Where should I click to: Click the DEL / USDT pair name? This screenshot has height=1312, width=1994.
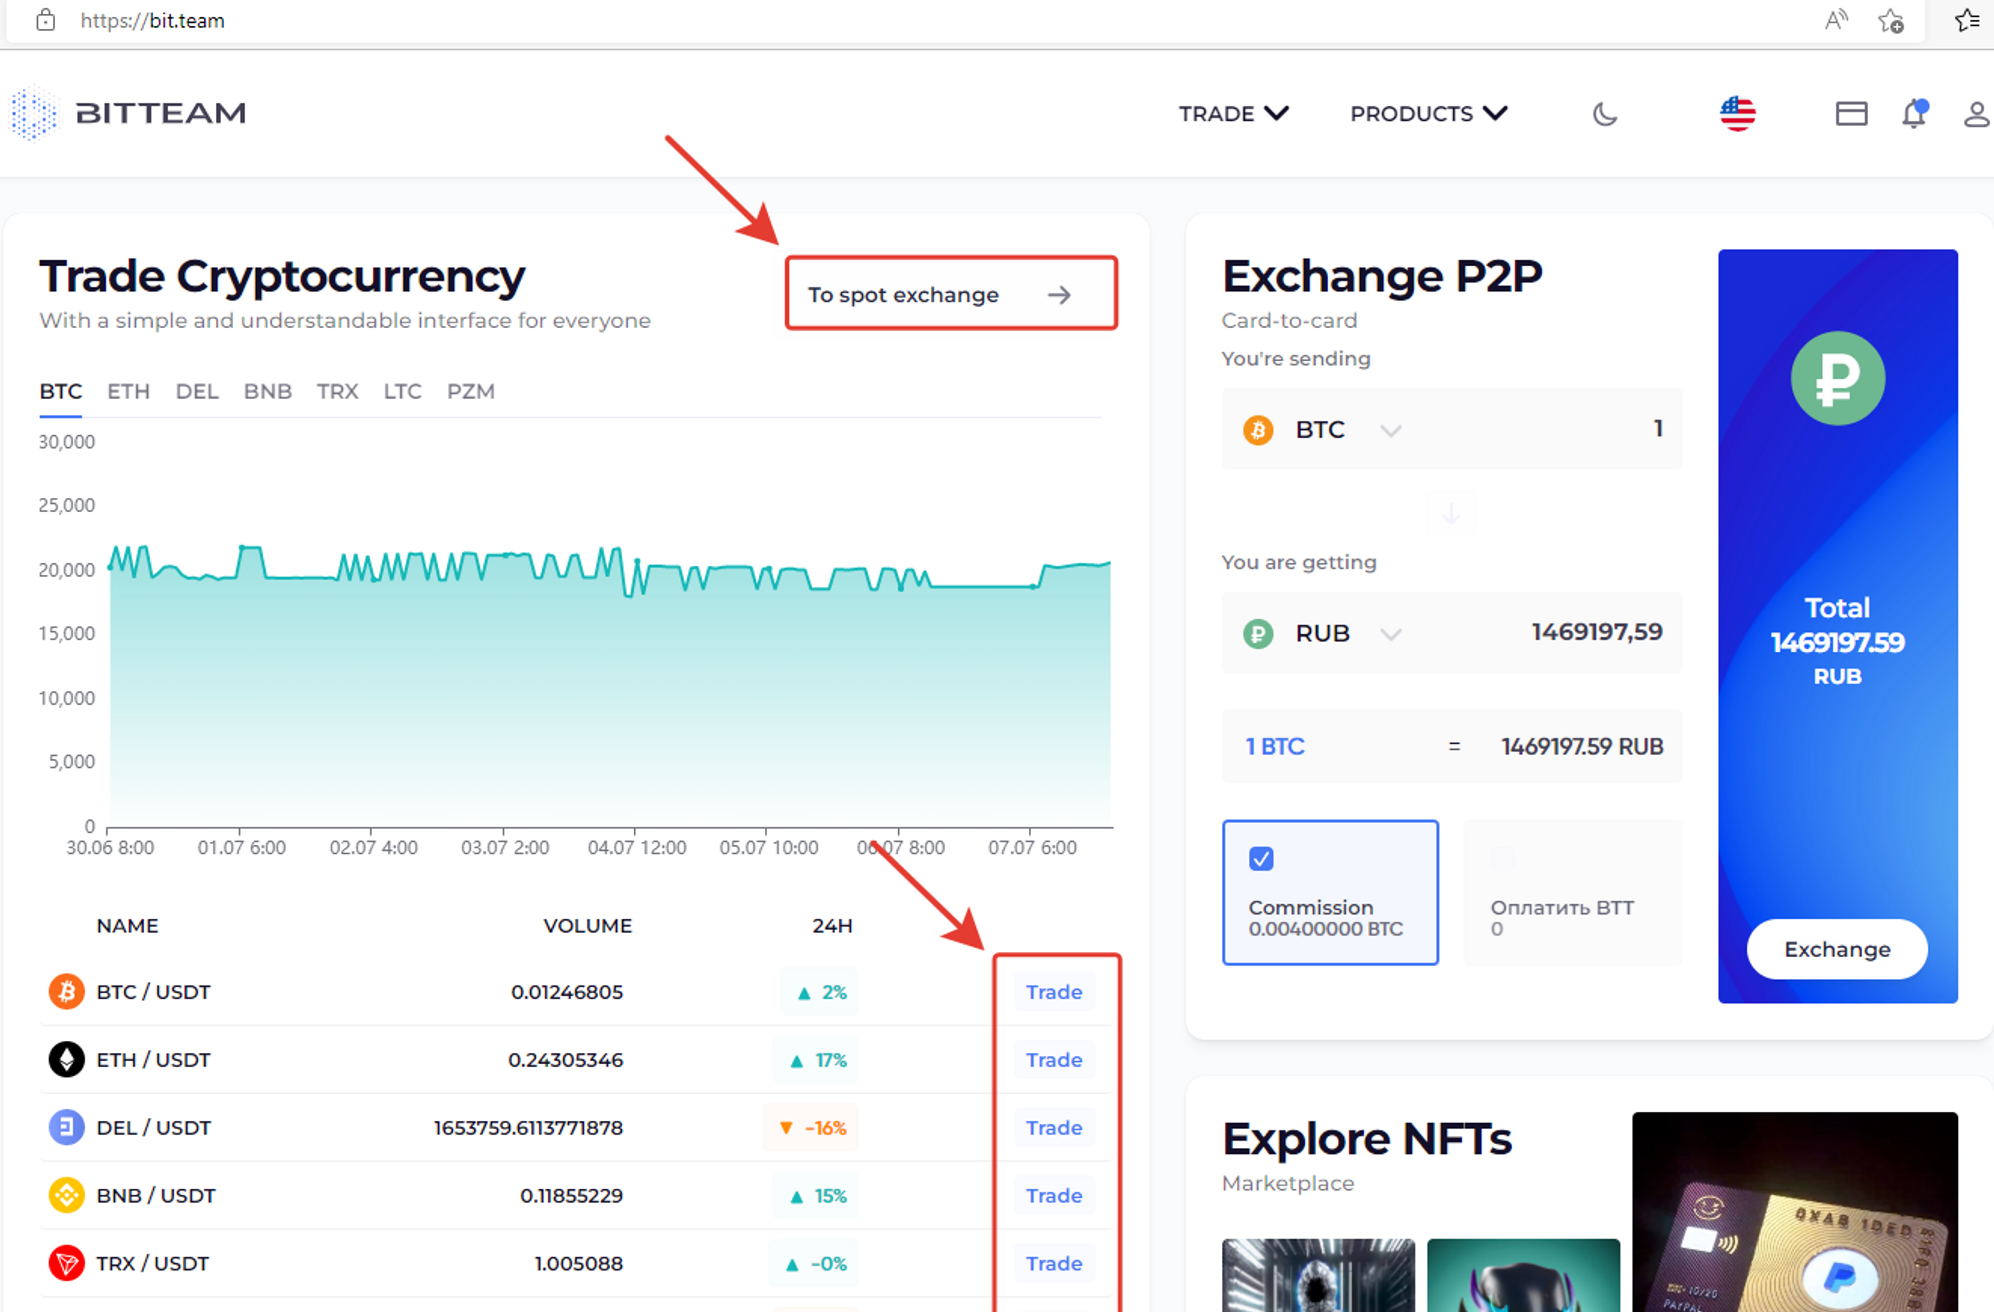[153, 1128]
